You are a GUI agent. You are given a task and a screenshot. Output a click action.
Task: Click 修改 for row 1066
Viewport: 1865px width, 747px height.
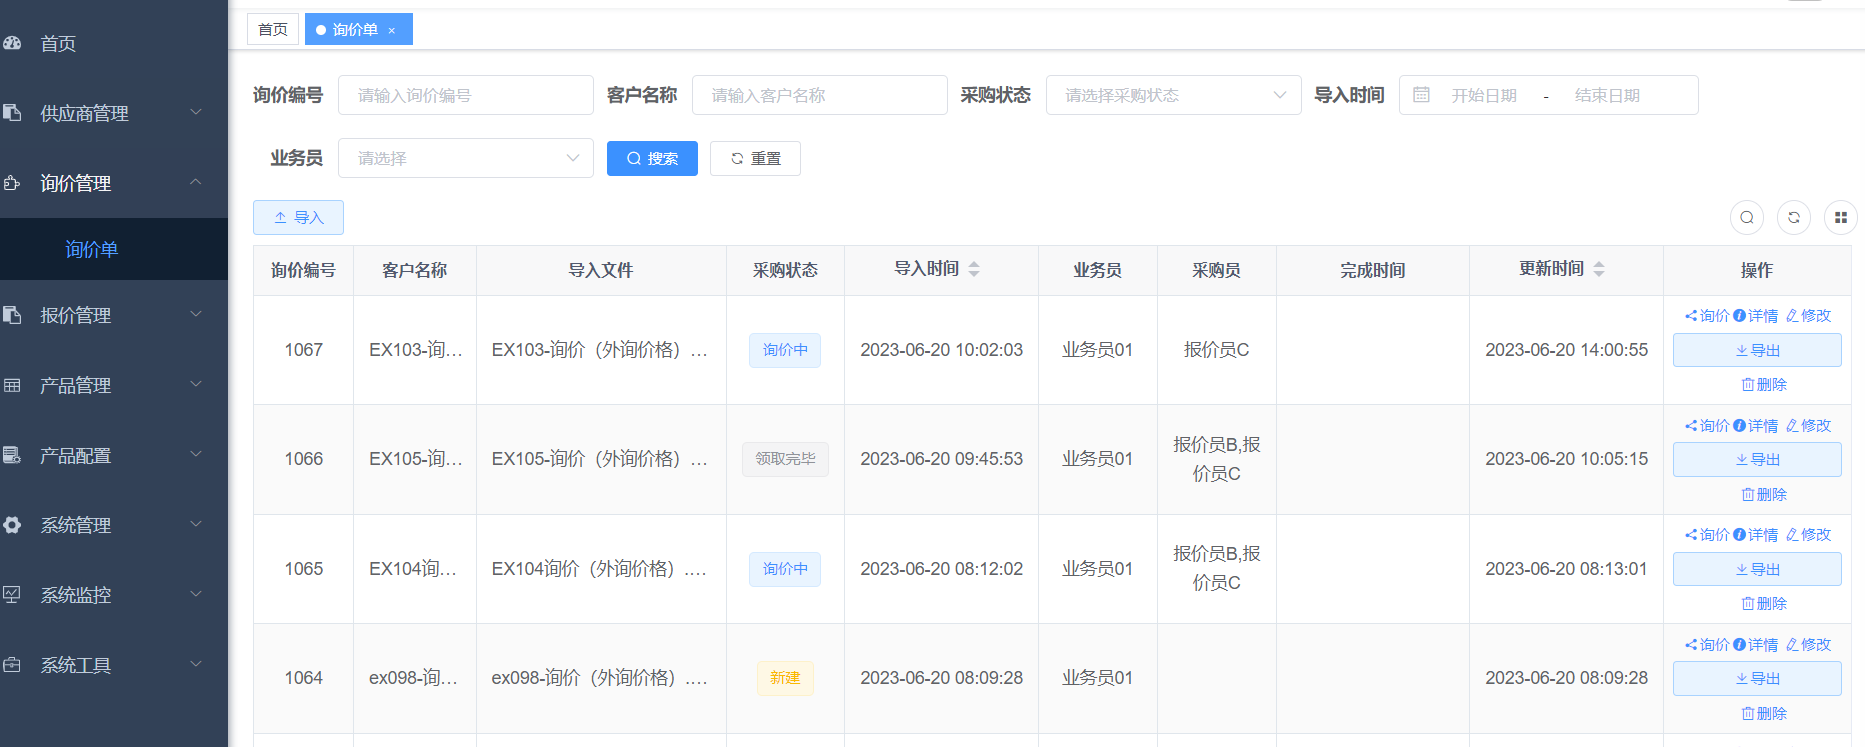[1808, 425]
